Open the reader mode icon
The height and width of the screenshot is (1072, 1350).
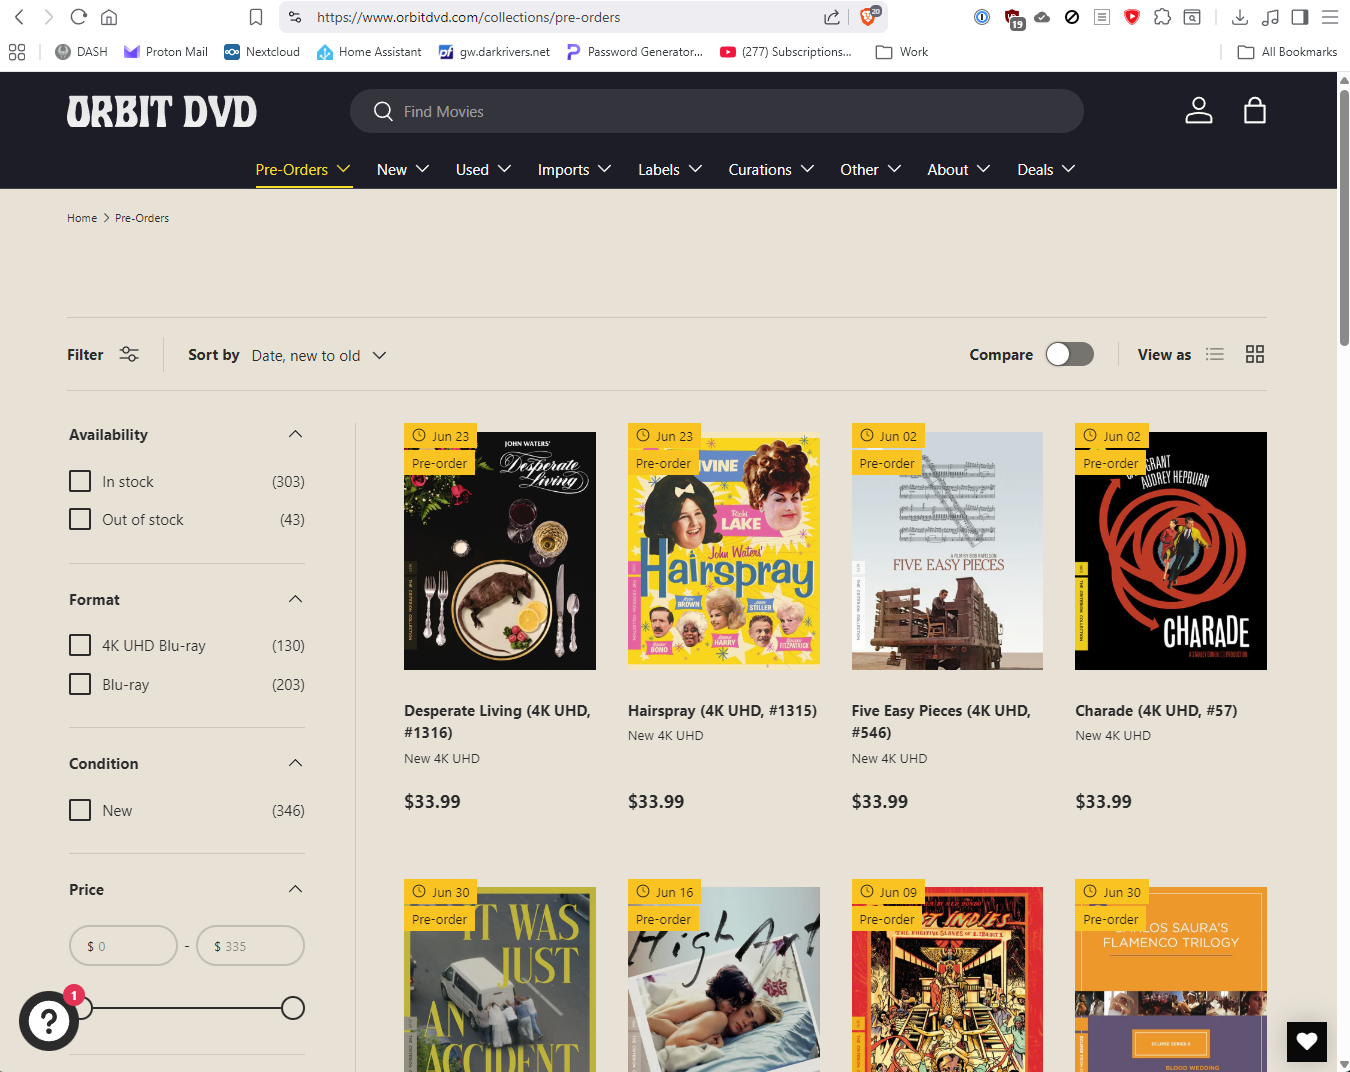[x=1102, y=17]
